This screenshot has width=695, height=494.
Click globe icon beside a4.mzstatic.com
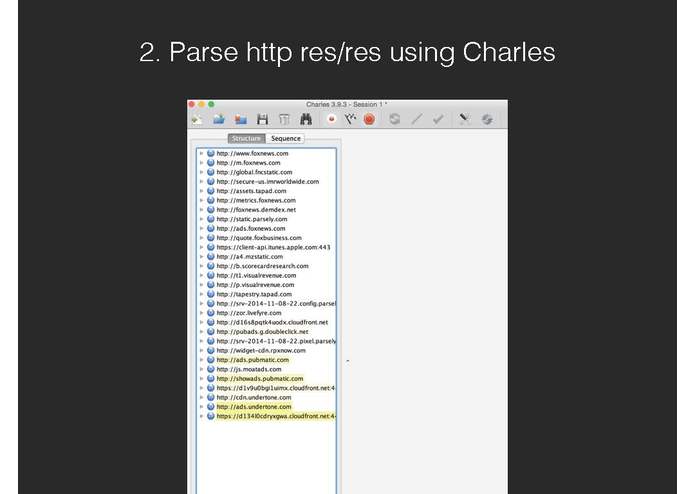point(211,257)
